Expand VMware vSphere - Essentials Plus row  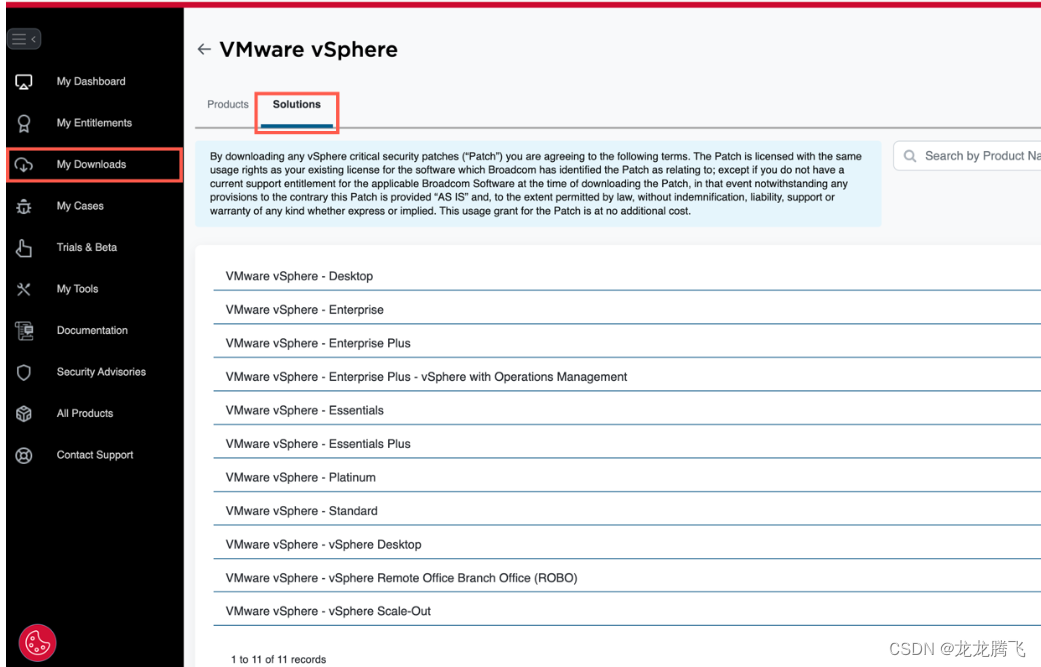click(627, 444)
